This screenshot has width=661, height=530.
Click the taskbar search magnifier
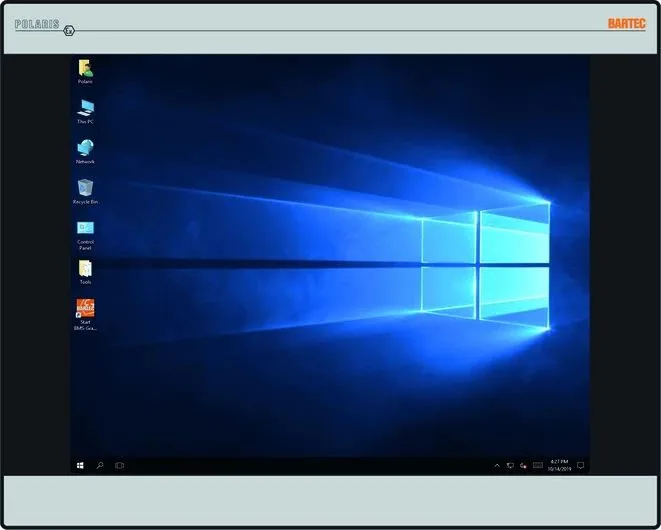pyautogui.click(x=100, y=466)
